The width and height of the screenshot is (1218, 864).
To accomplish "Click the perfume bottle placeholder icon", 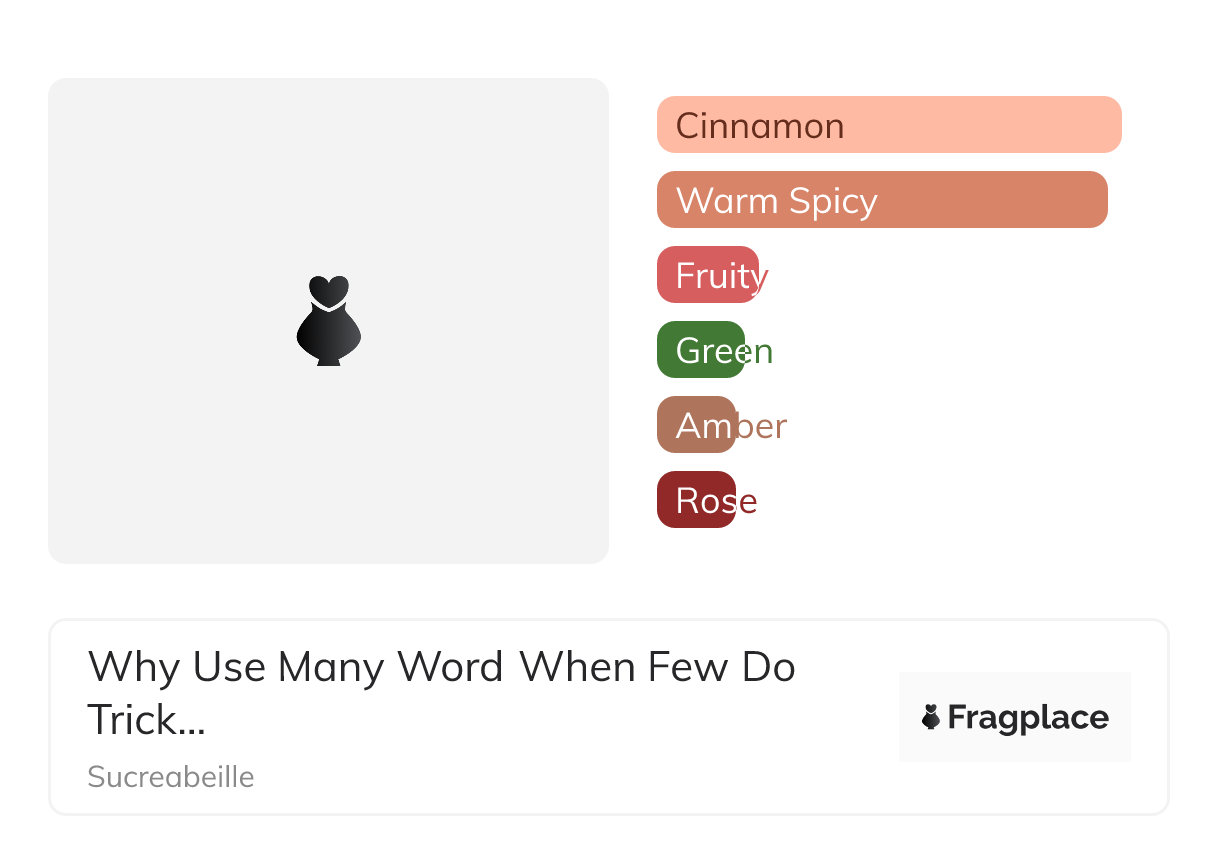I will [328, 320].
